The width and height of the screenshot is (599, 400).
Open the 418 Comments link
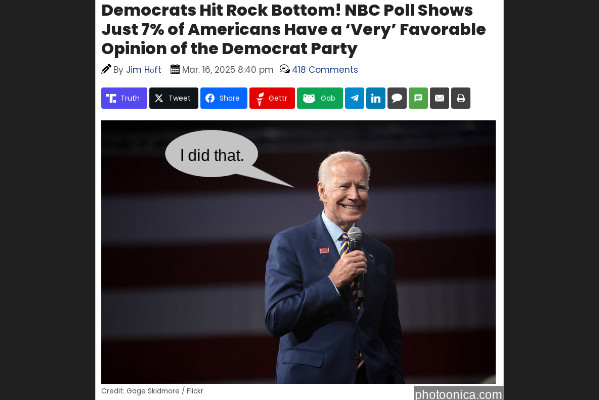[325, 70]
